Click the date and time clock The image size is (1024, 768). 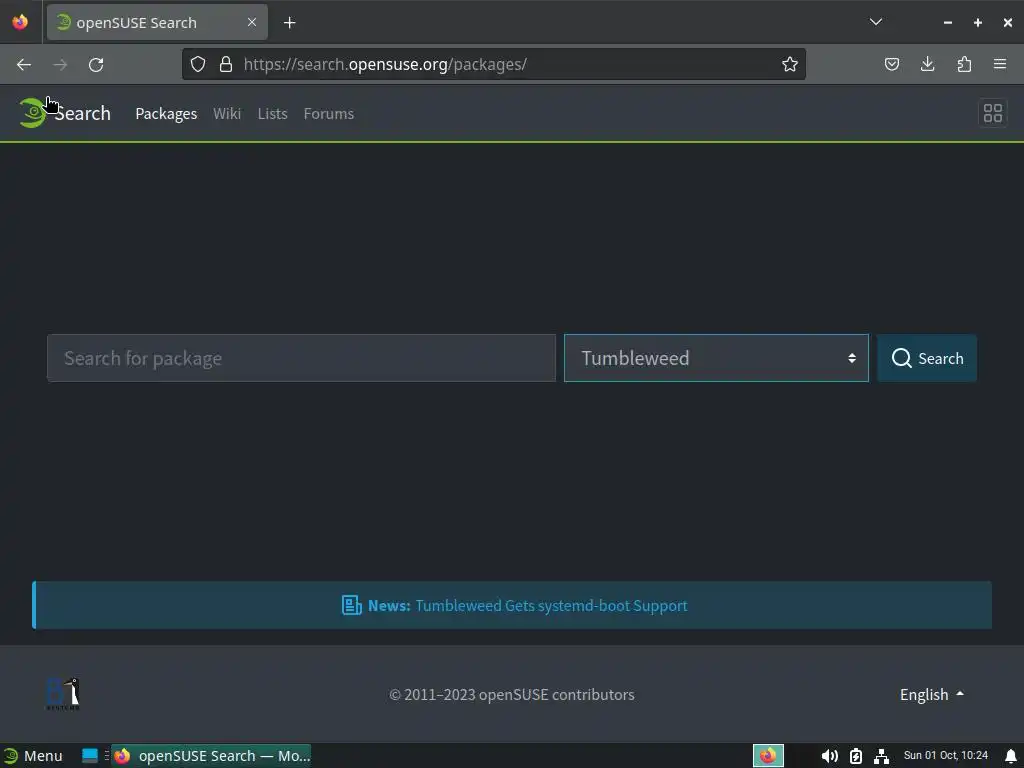click(945, 756)
